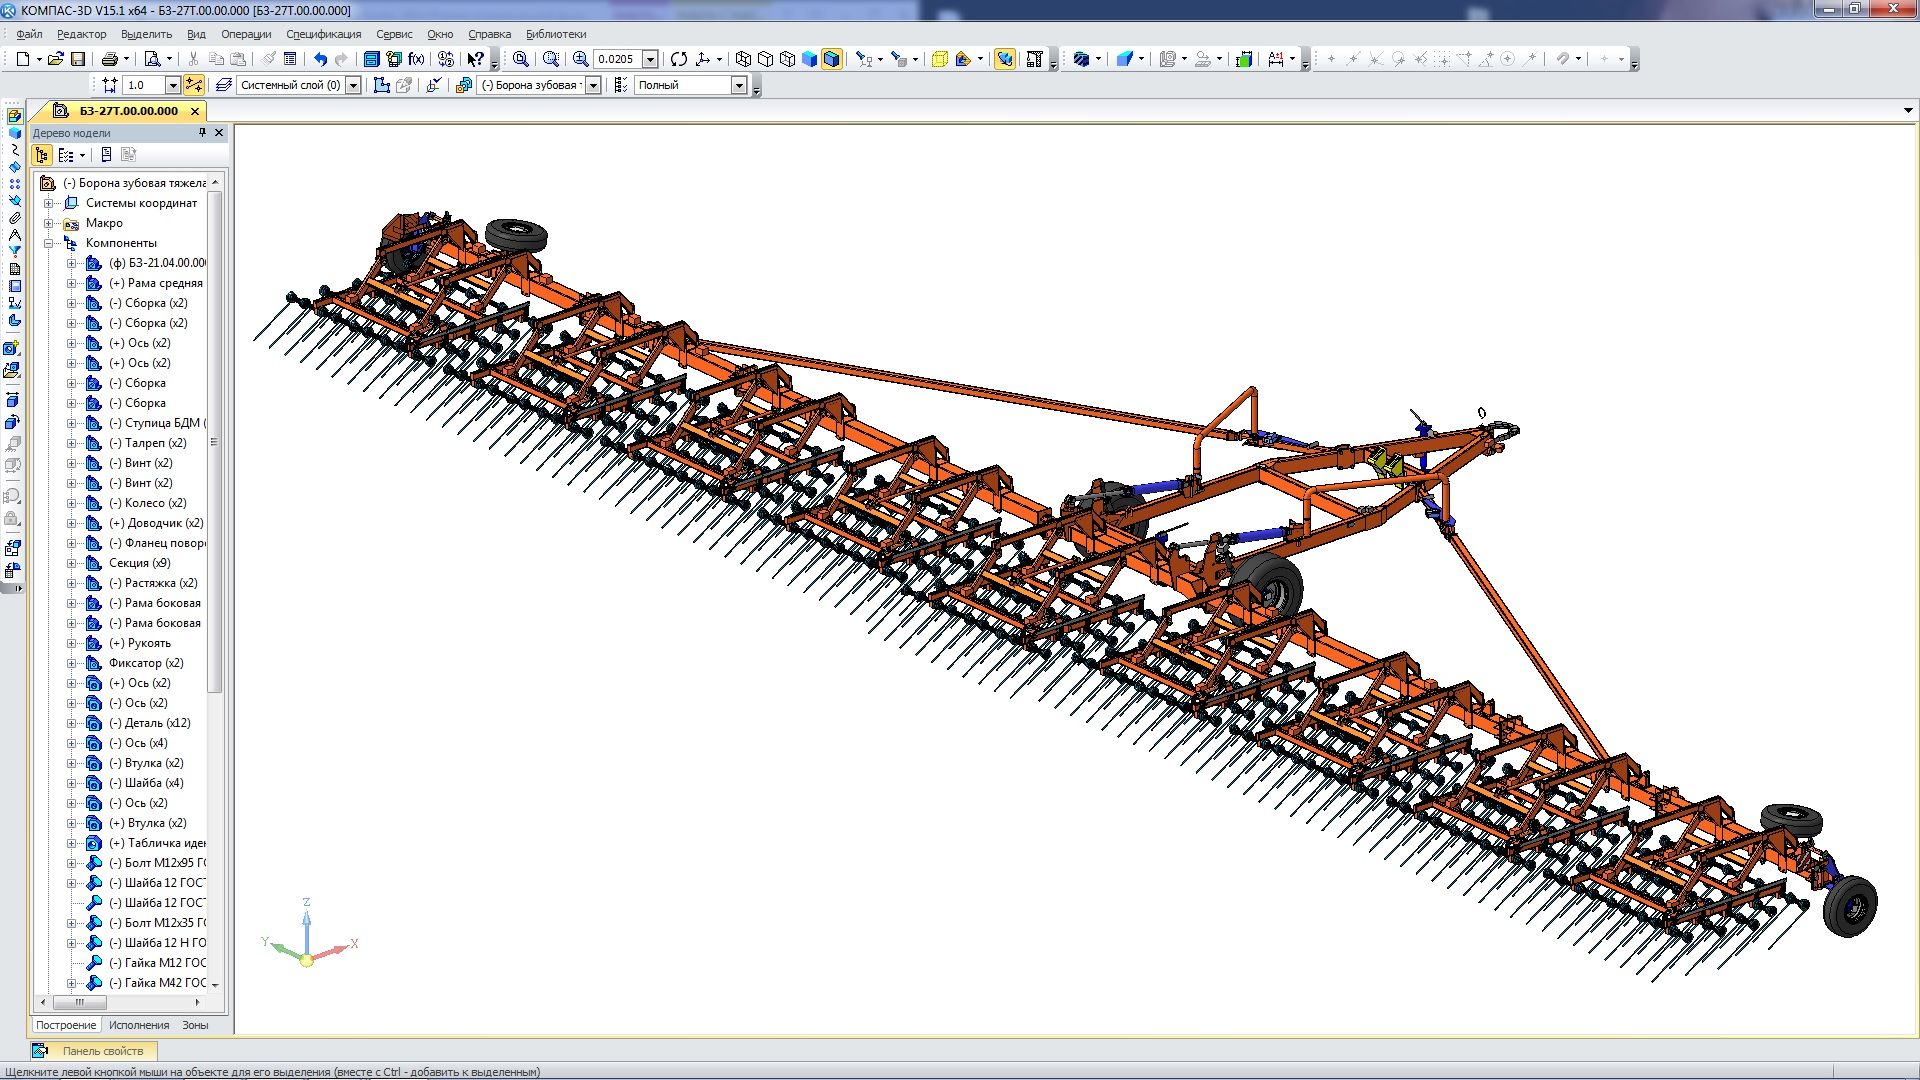
Task: Click the model tree vertical scrollbar thumb
Action: (215, 440)
